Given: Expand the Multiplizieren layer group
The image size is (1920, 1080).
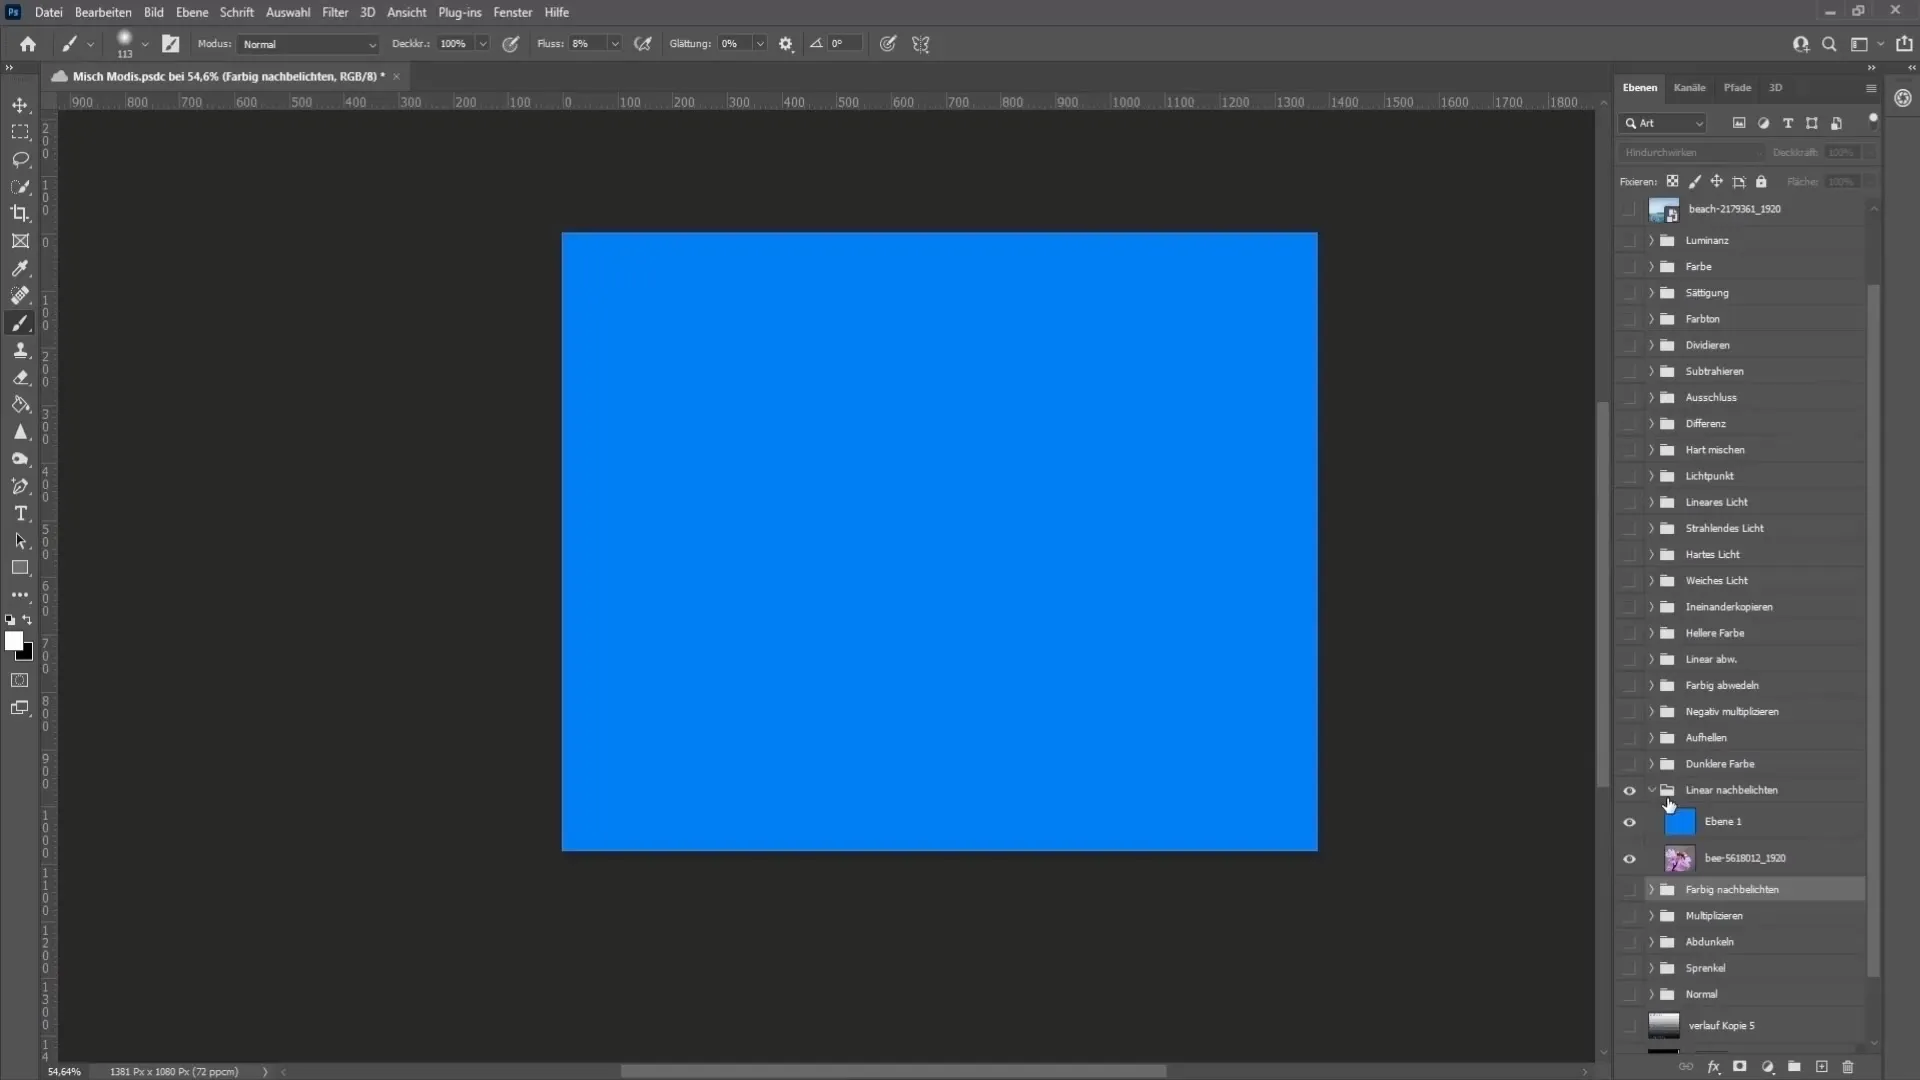Looking at the screenshot, I should 1651,915.
